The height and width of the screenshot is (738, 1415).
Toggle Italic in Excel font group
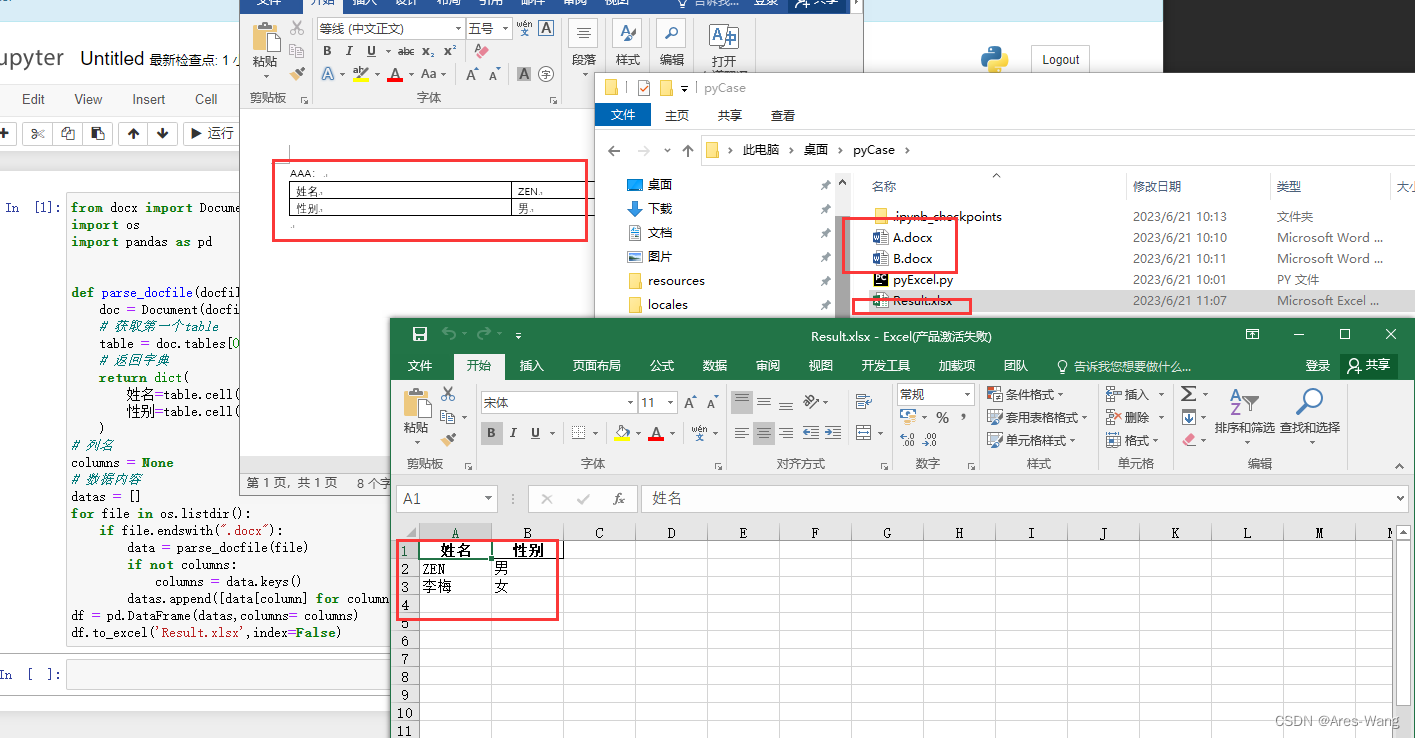(513, 433)
